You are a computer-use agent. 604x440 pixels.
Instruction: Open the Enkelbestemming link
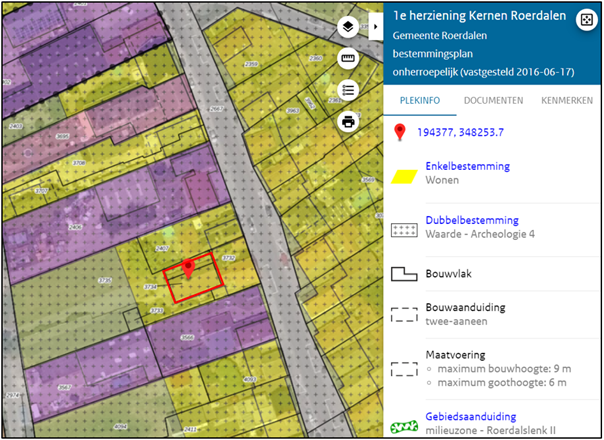click(x=468, y=166)
